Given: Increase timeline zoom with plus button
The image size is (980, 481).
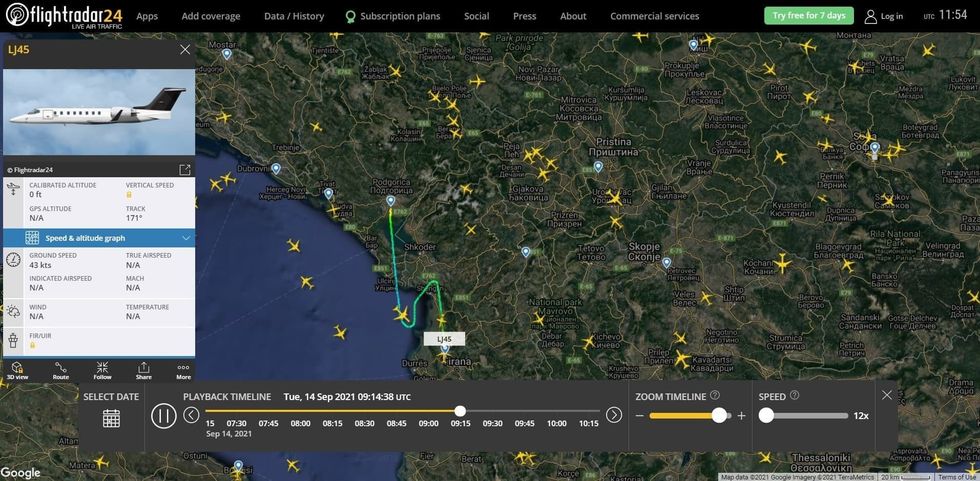Looking at the screenshot, I should pos(741,416).
